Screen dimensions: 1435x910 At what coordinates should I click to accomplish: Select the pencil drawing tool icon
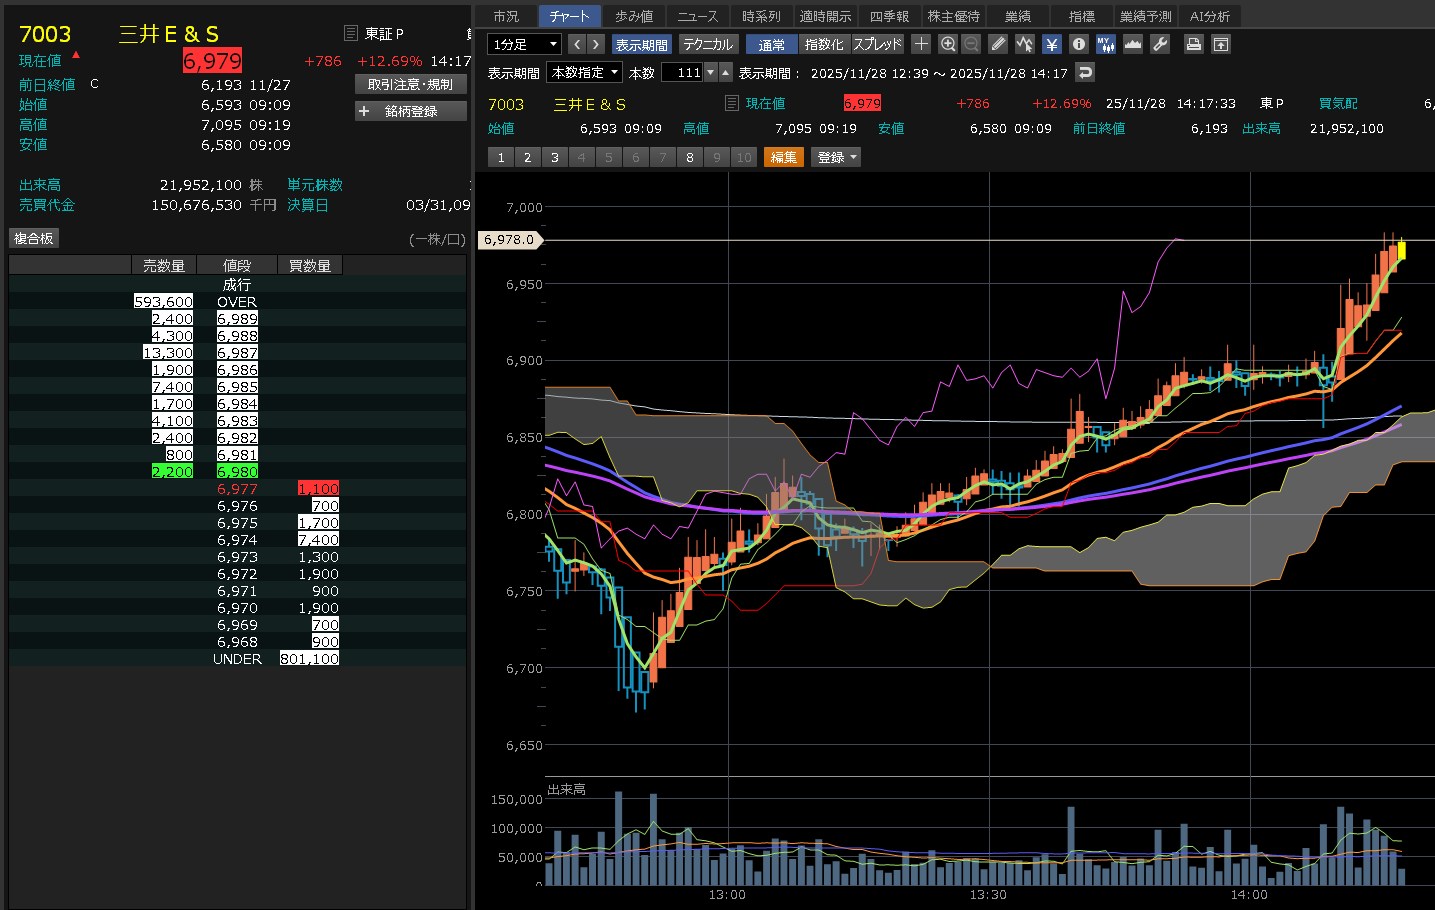tap(998, 44)
